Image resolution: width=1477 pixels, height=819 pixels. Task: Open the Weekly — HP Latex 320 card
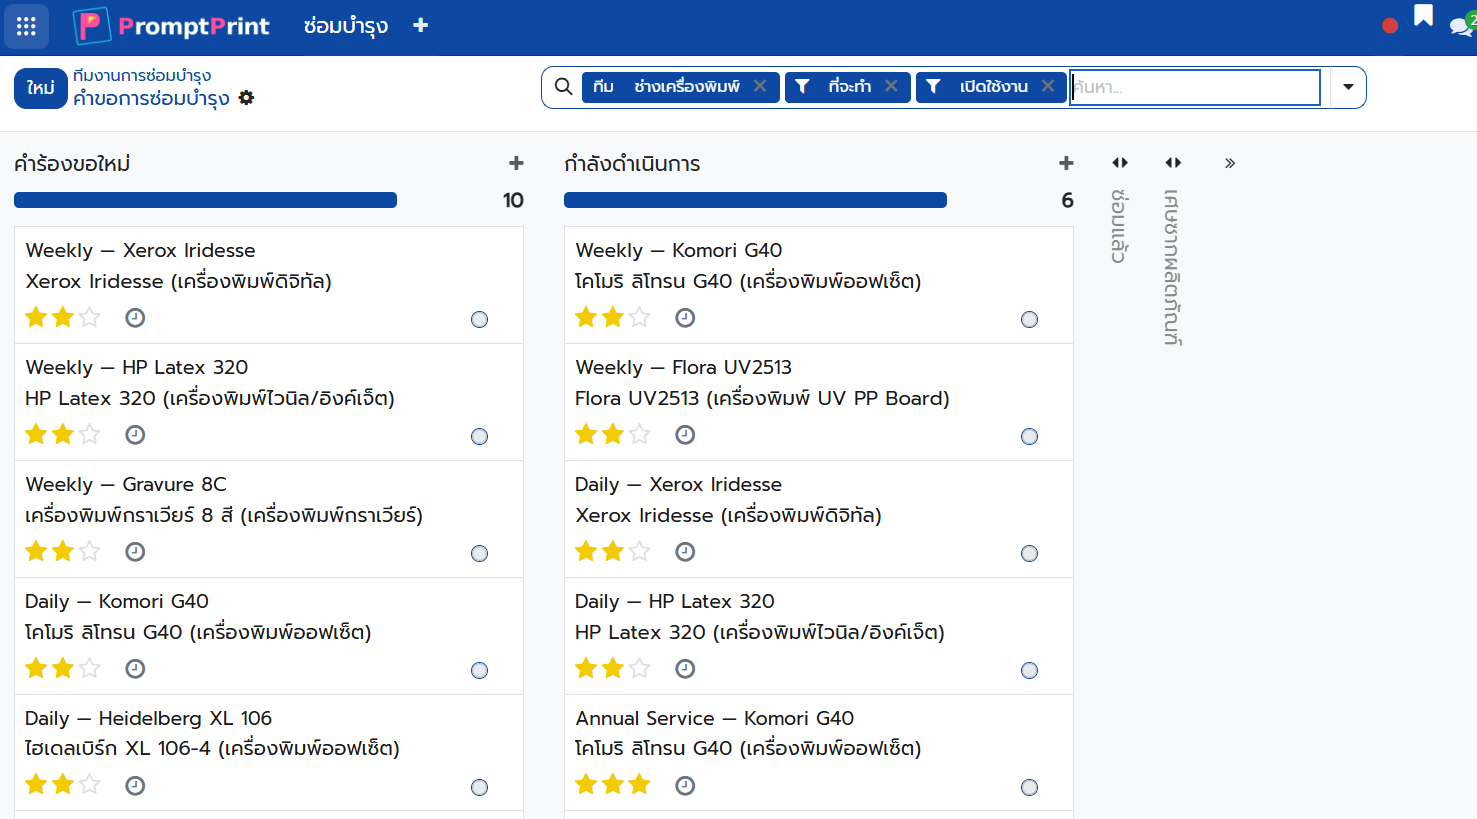269,402
